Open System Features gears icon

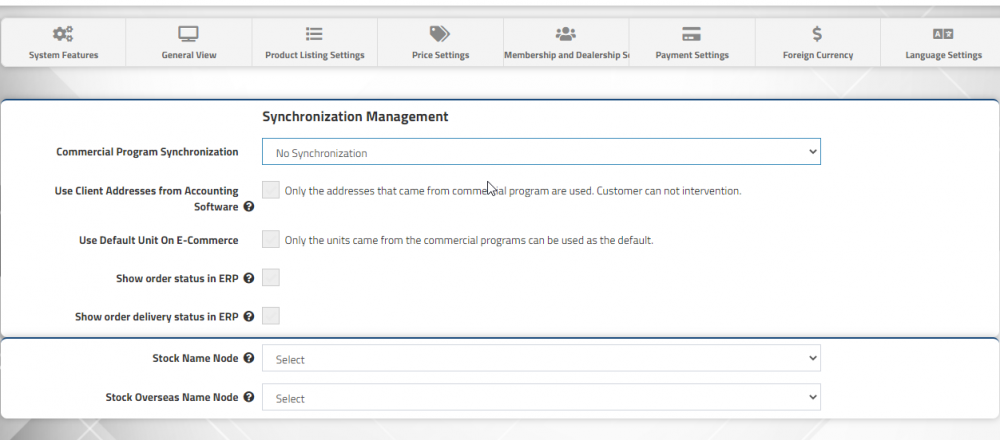(x=62, y=34)
